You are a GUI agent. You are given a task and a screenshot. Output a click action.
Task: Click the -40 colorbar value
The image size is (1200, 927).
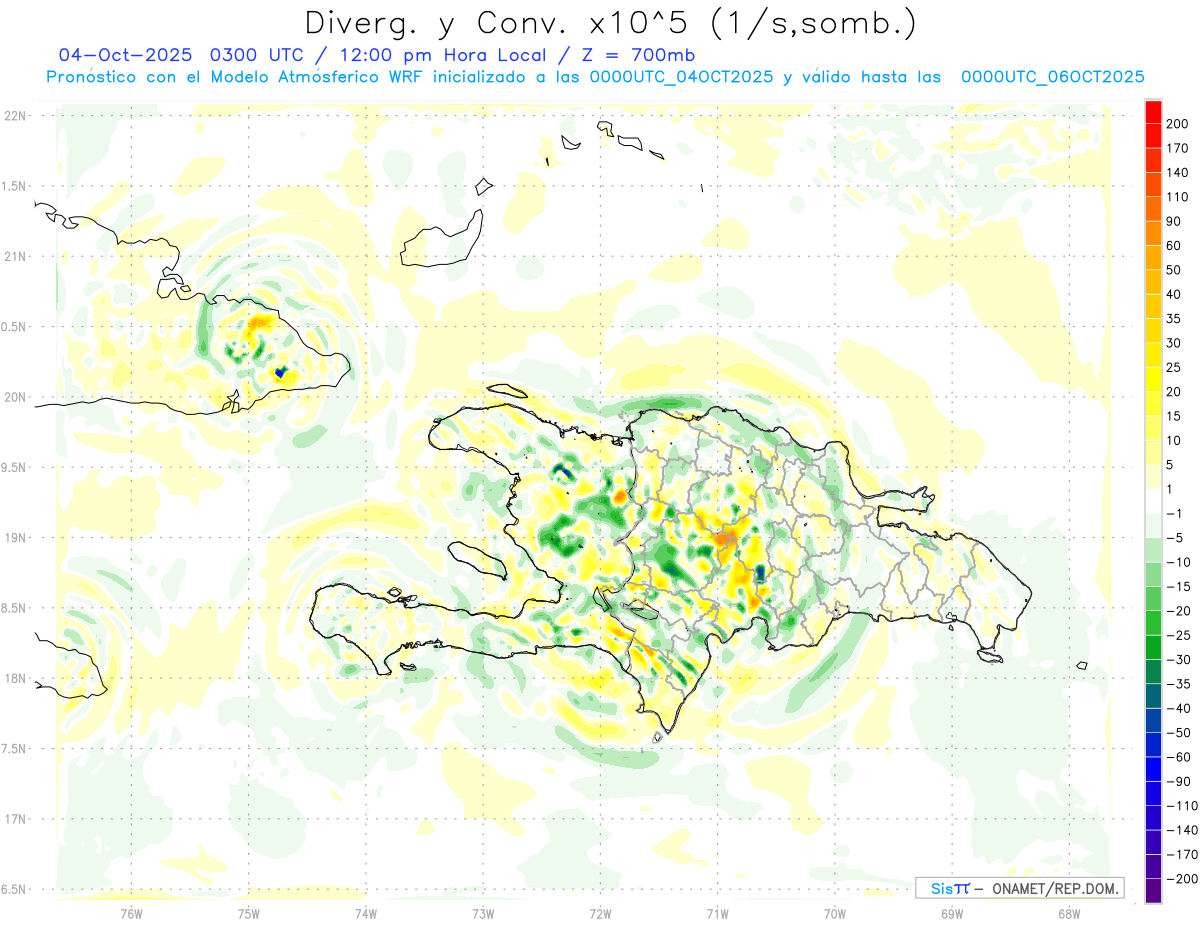[x=1177, y=708]
